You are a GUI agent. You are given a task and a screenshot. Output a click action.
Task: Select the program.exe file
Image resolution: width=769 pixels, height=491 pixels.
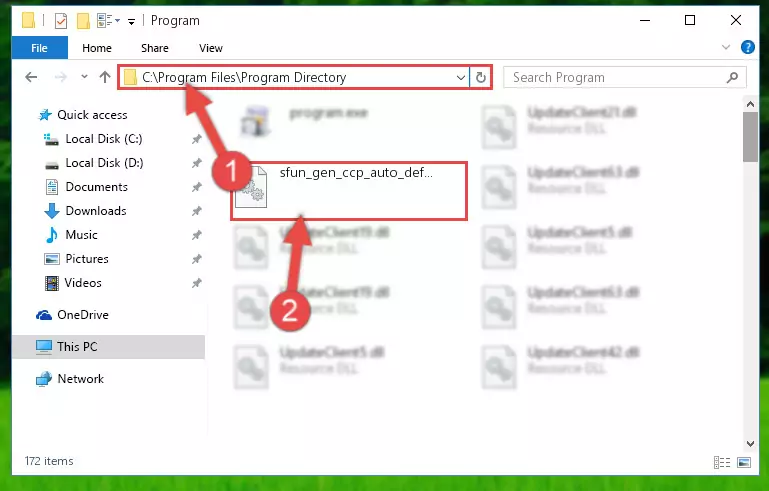click(x=328, y=113)
